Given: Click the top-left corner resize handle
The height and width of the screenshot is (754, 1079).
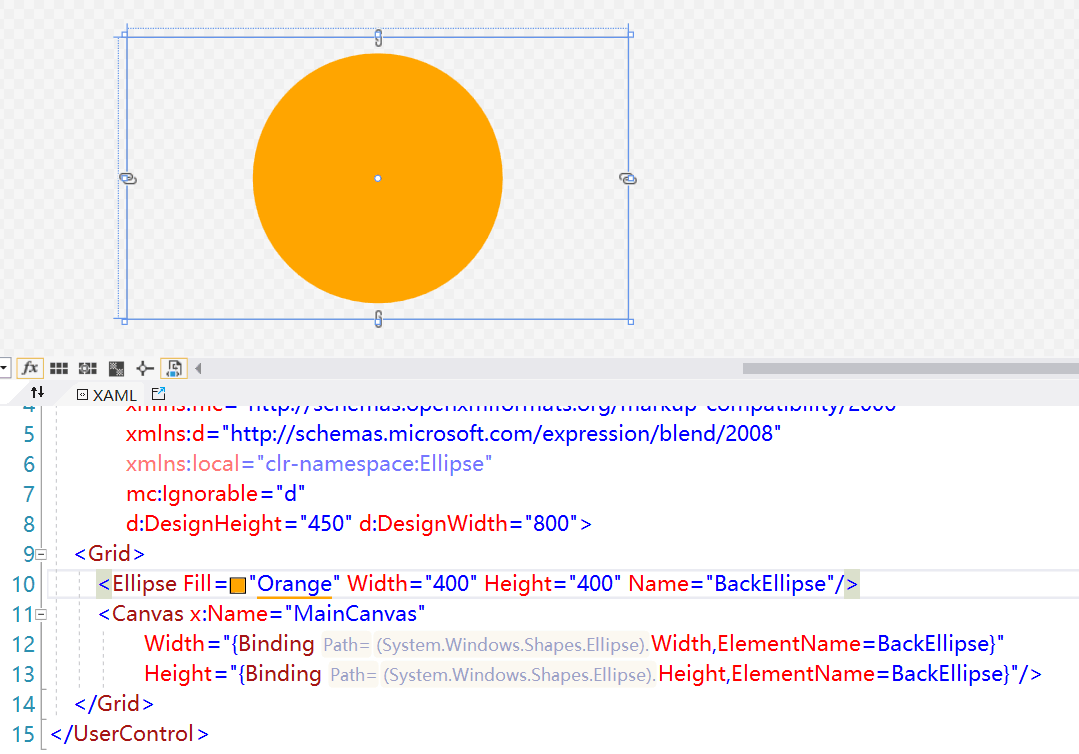Looking at the screenshot, I should pos(125,34).
